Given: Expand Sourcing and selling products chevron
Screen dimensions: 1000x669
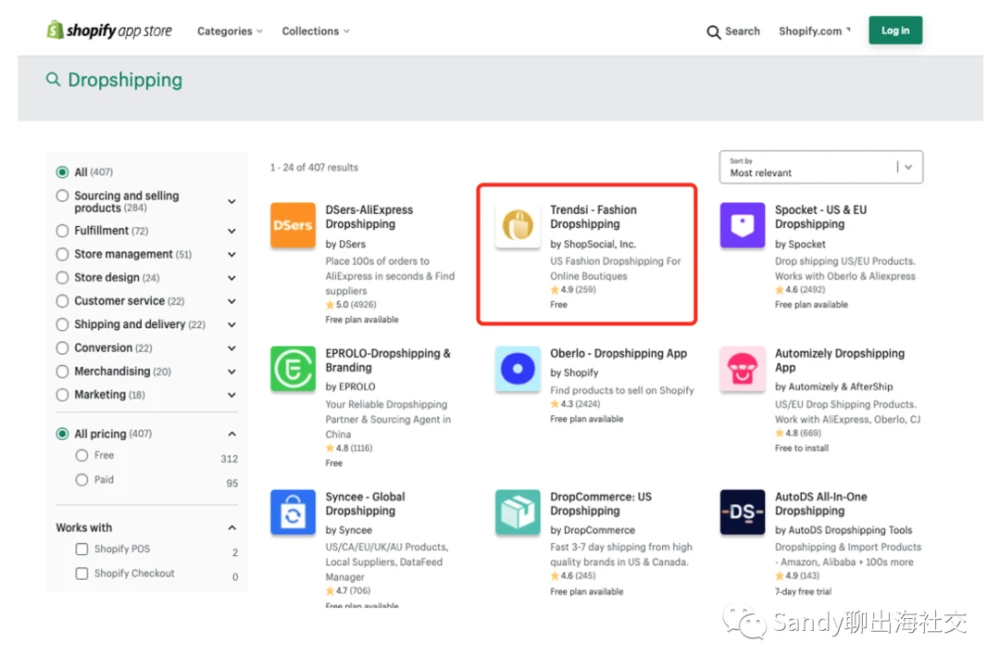Looking at the screenshot, I should 232,202.
